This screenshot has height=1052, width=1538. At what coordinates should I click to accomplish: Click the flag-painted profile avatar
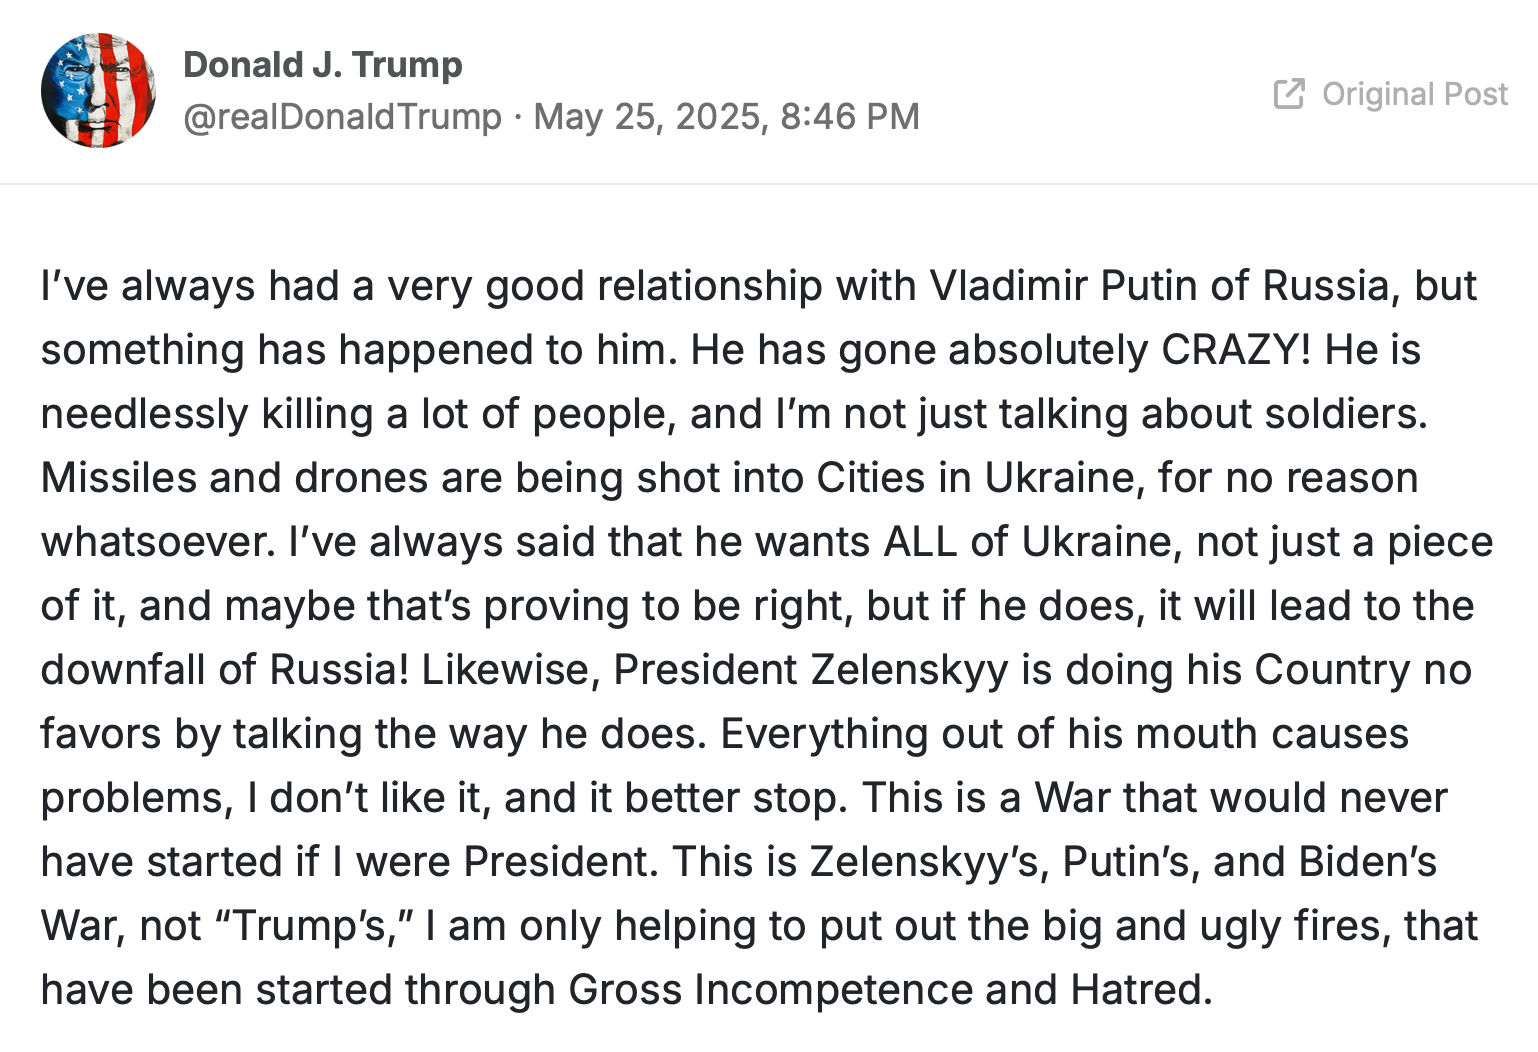pos(98,91)
